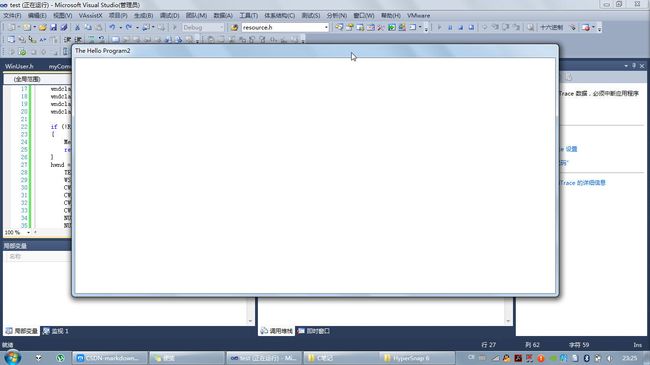Switch to the Locals tab at bottom

22,331
